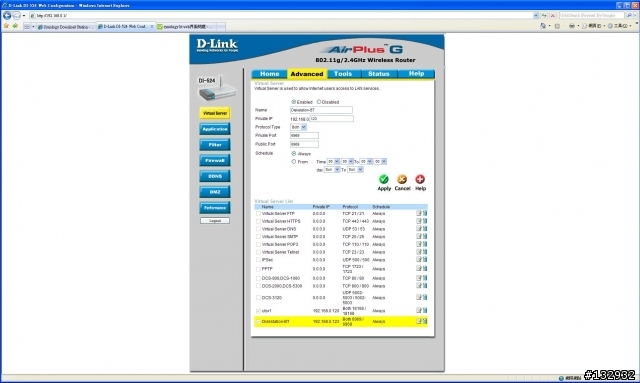Click the Public Port input field
Screen dimensions: 640x383
304,144
